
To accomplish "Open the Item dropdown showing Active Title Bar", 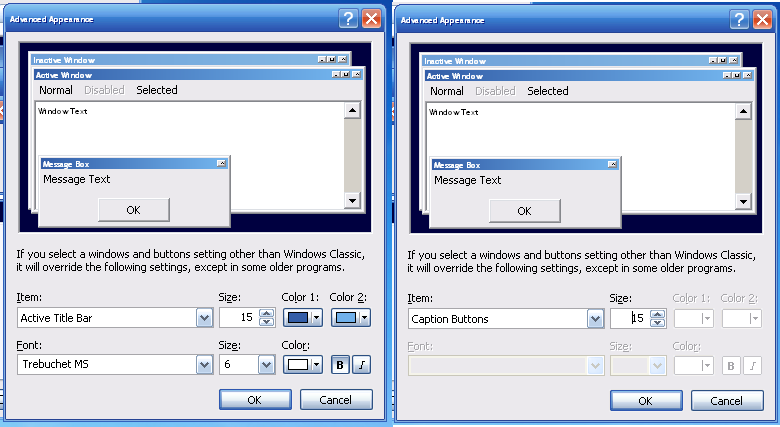I will pyautogui.click(x=204, y=318).
